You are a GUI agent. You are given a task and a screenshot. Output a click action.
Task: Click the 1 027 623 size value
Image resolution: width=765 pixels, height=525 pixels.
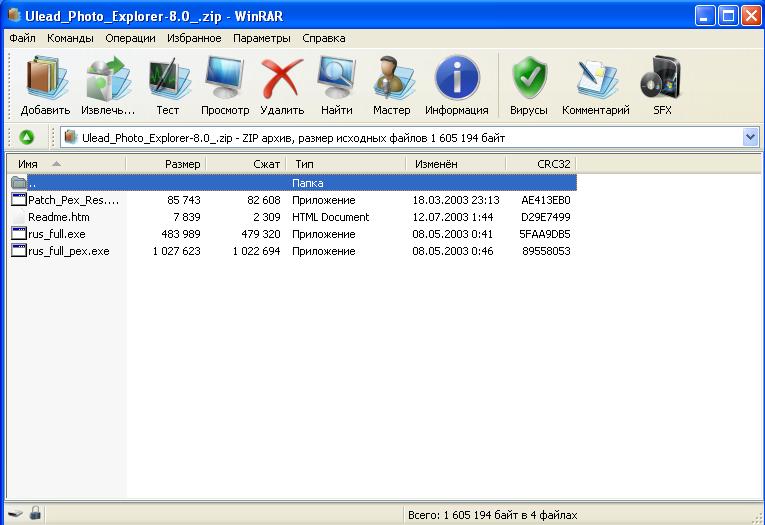pos(177,251)
